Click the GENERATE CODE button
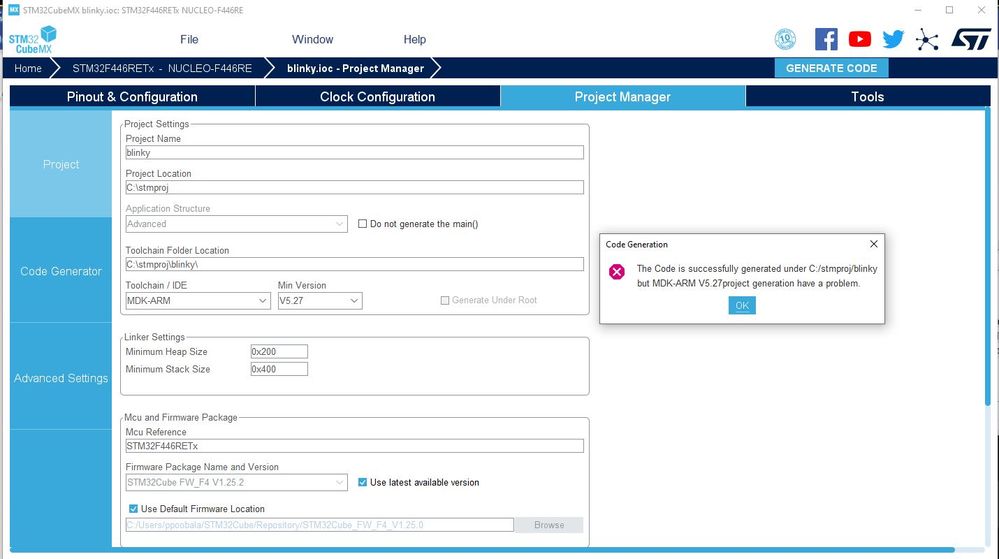Viewport: 999px width, 559px height. pos(831,68)
